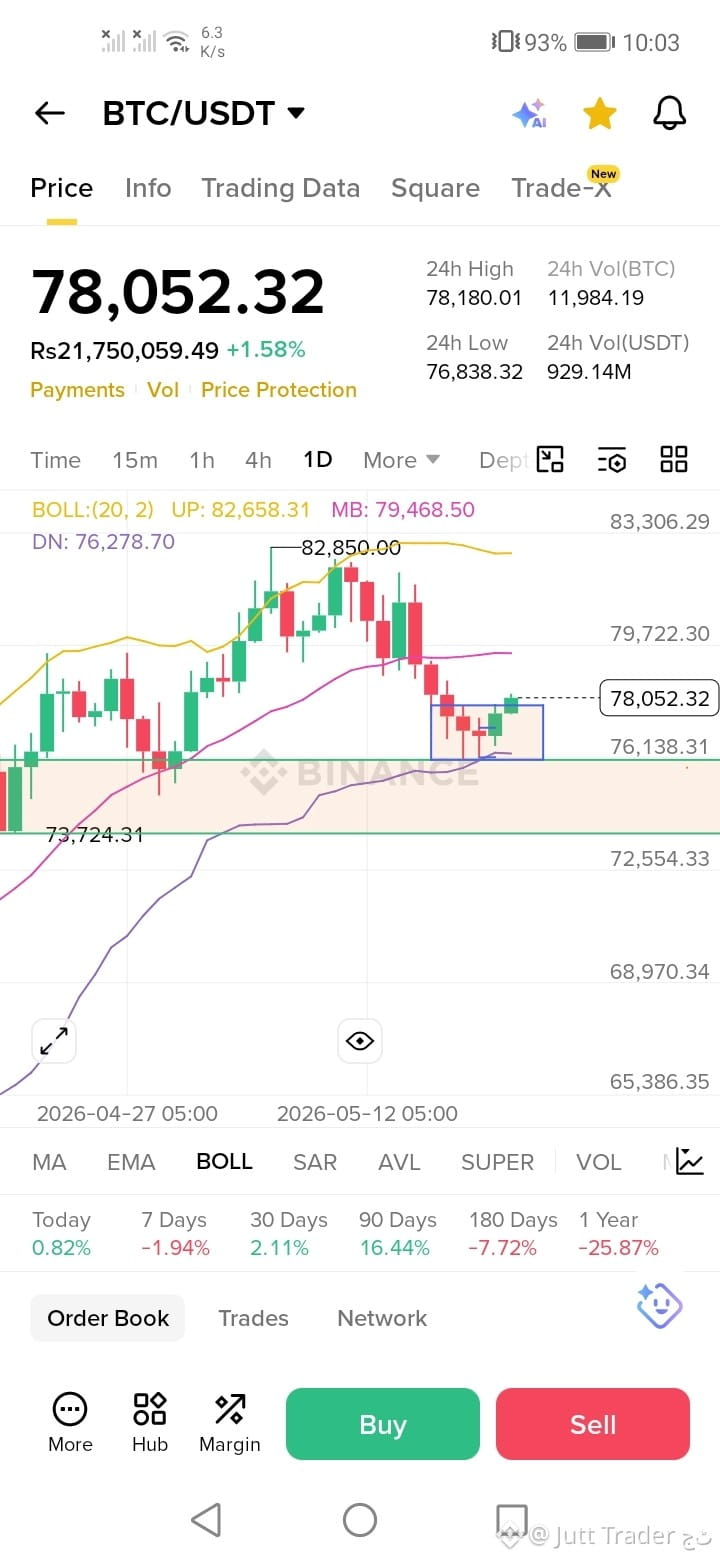
Task: Open the Margin trading icon
Action: [x=230, y=1422]
